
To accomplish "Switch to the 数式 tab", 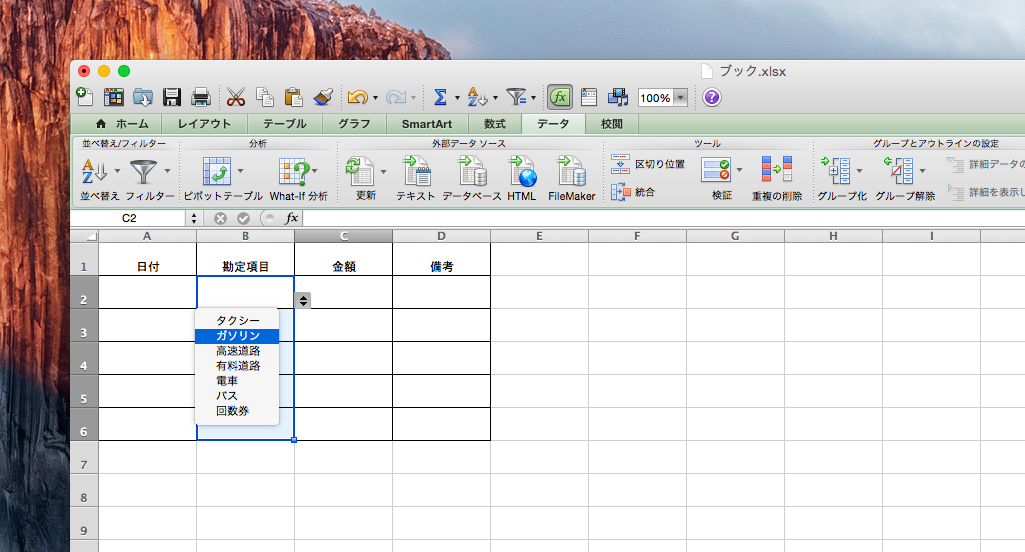I will 494,124.
